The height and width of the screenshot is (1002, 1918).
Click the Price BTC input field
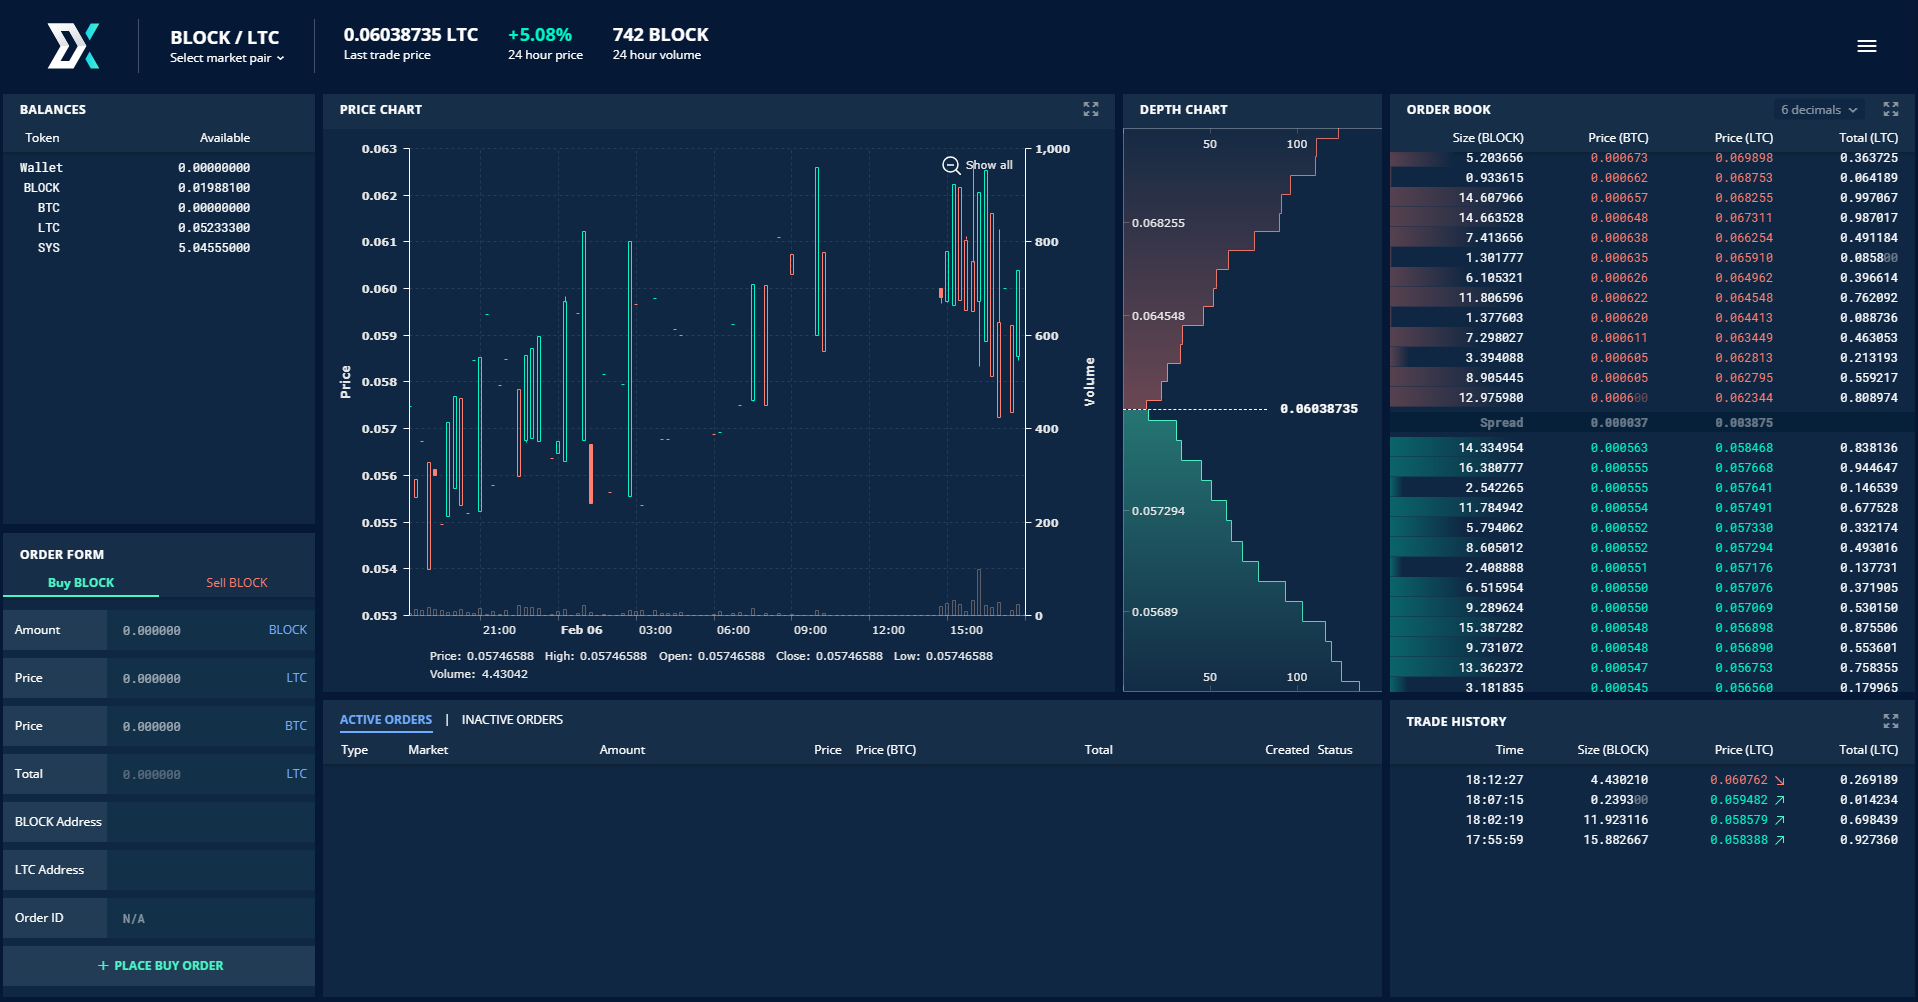tap(210, 726)
